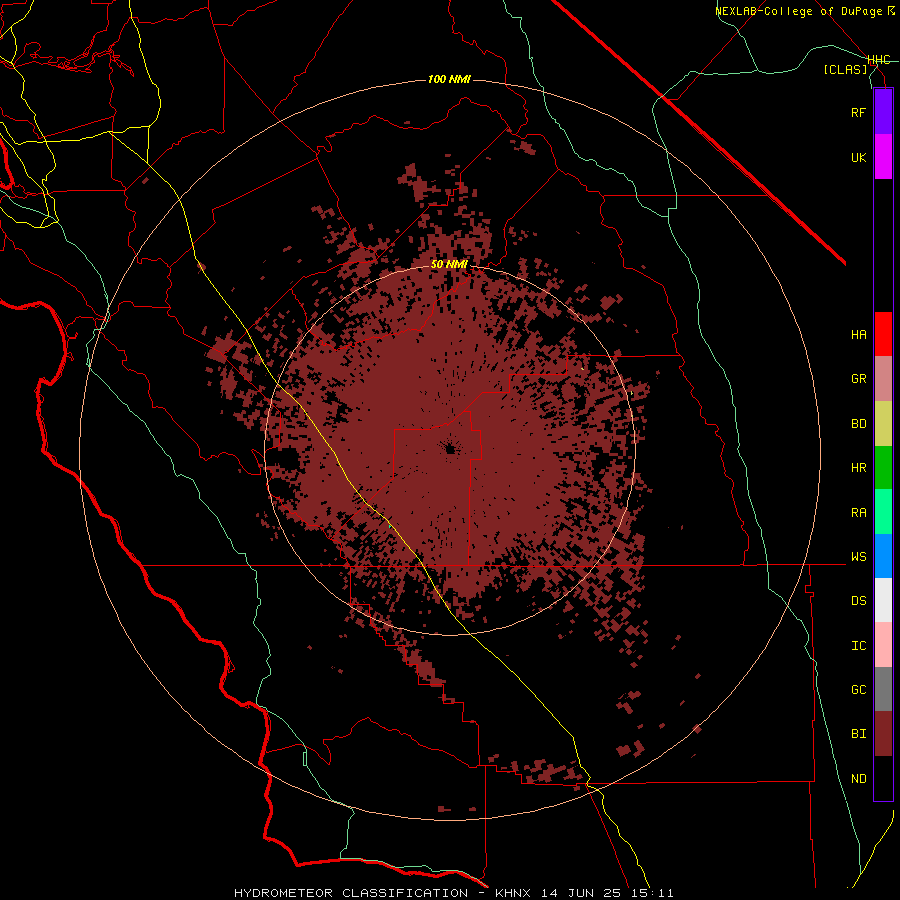The image size is (900, 900).
Task: Click the 14 JUN 25 date text
Action: click(579, 893)
